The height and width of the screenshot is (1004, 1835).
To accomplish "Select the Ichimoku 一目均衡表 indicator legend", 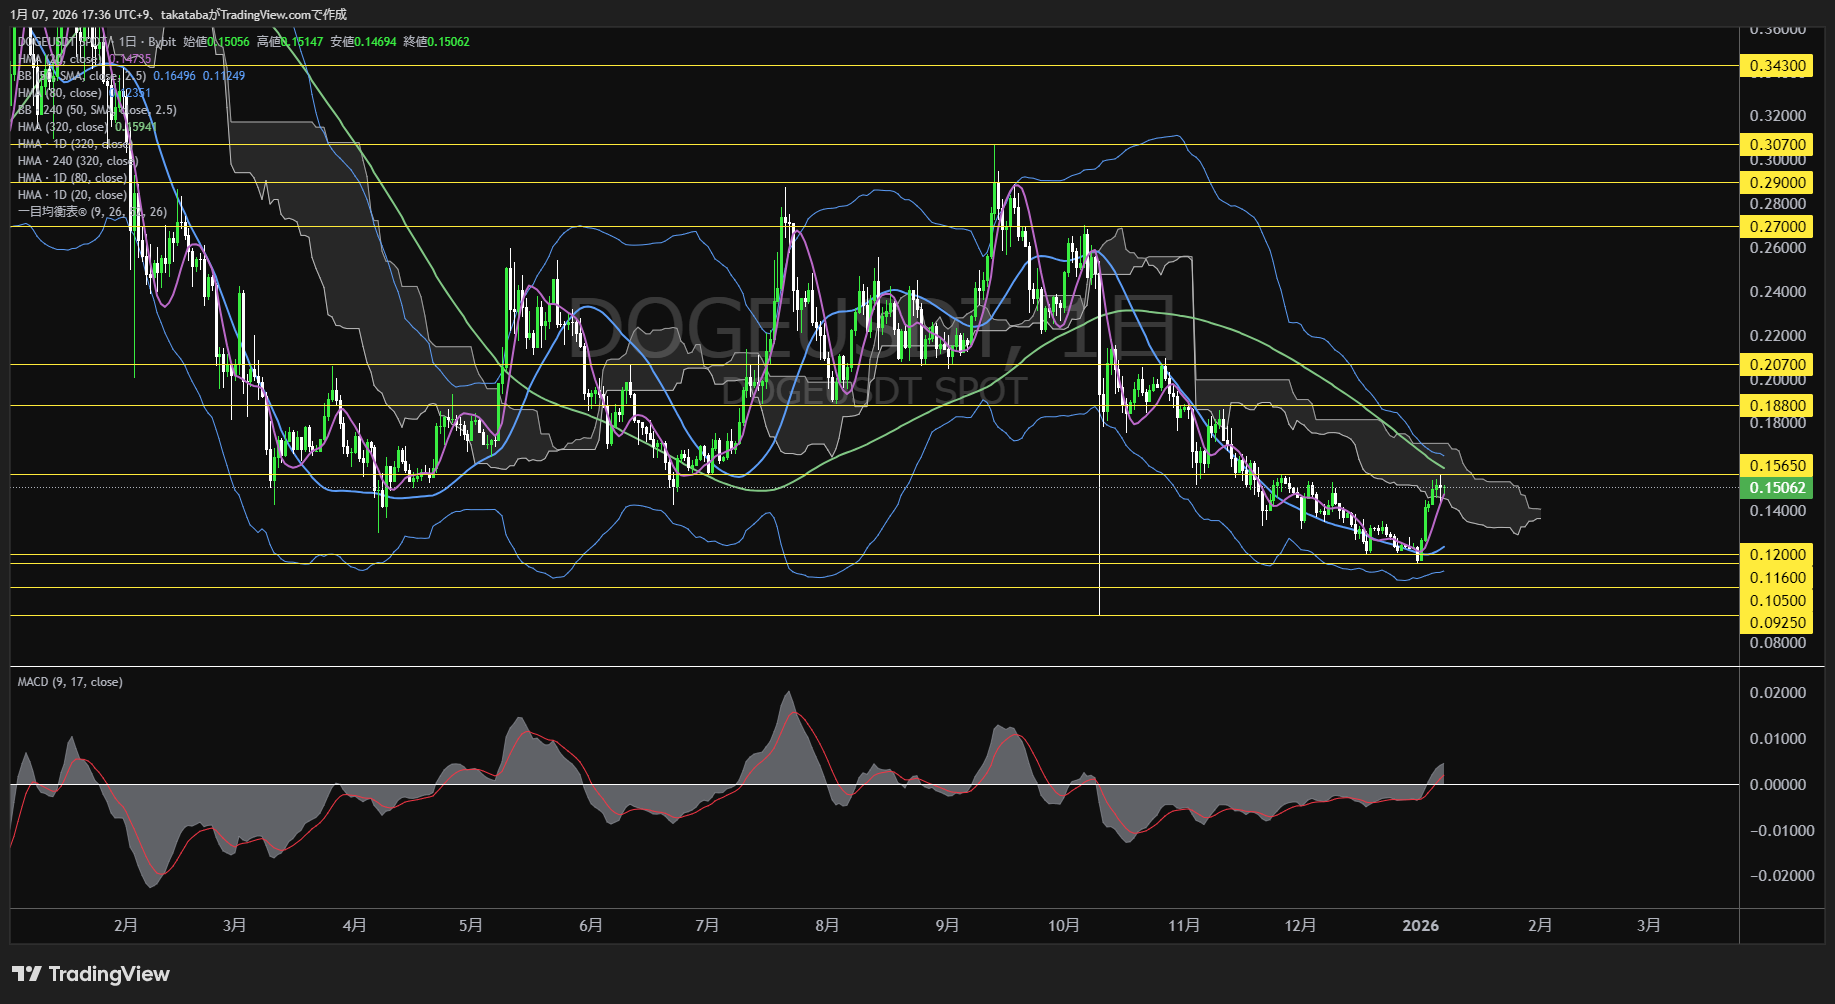I will pyautogui.click(x=91, y=212).
